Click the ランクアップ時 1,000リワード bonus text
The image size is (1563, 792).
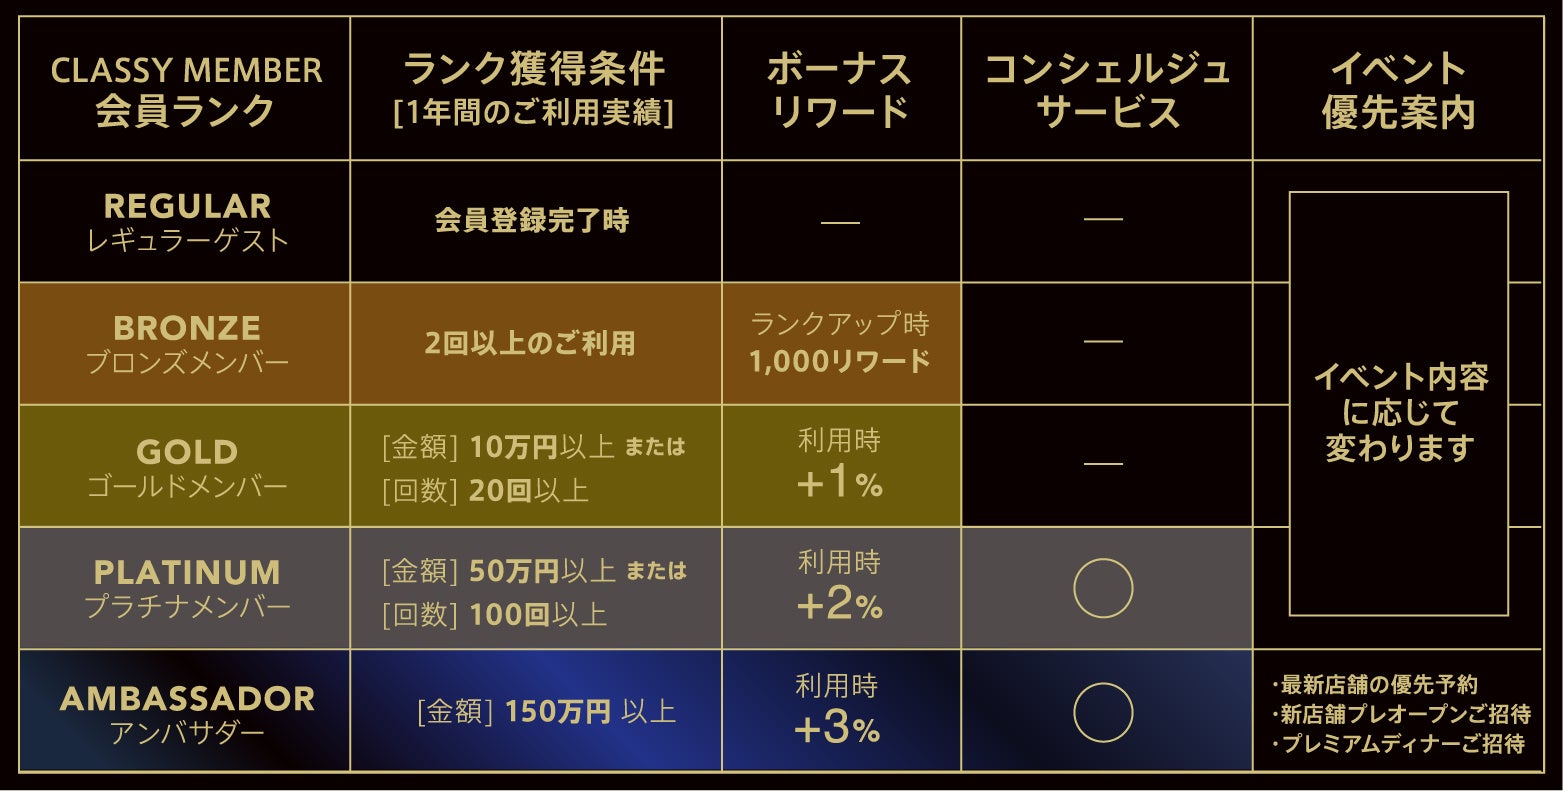click(x=840, y=343)
